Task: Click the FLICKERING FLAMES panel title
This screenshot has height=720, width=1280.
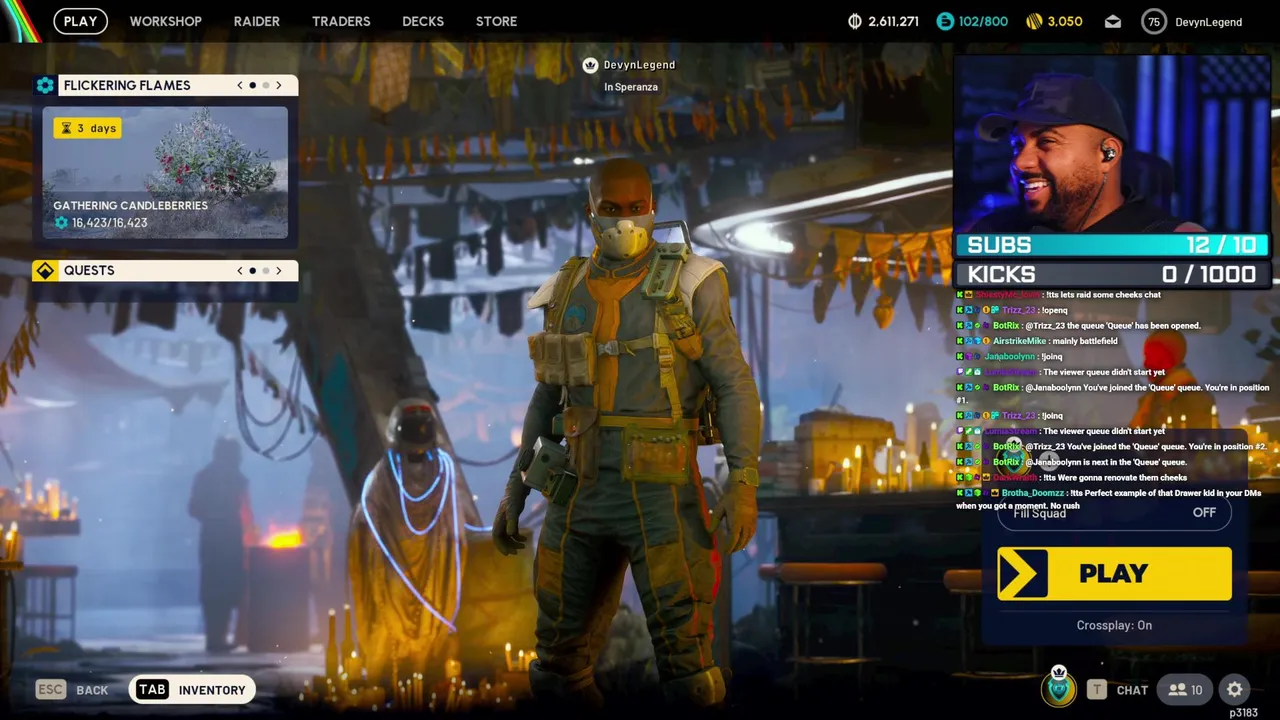Action: tap(127, 85)
